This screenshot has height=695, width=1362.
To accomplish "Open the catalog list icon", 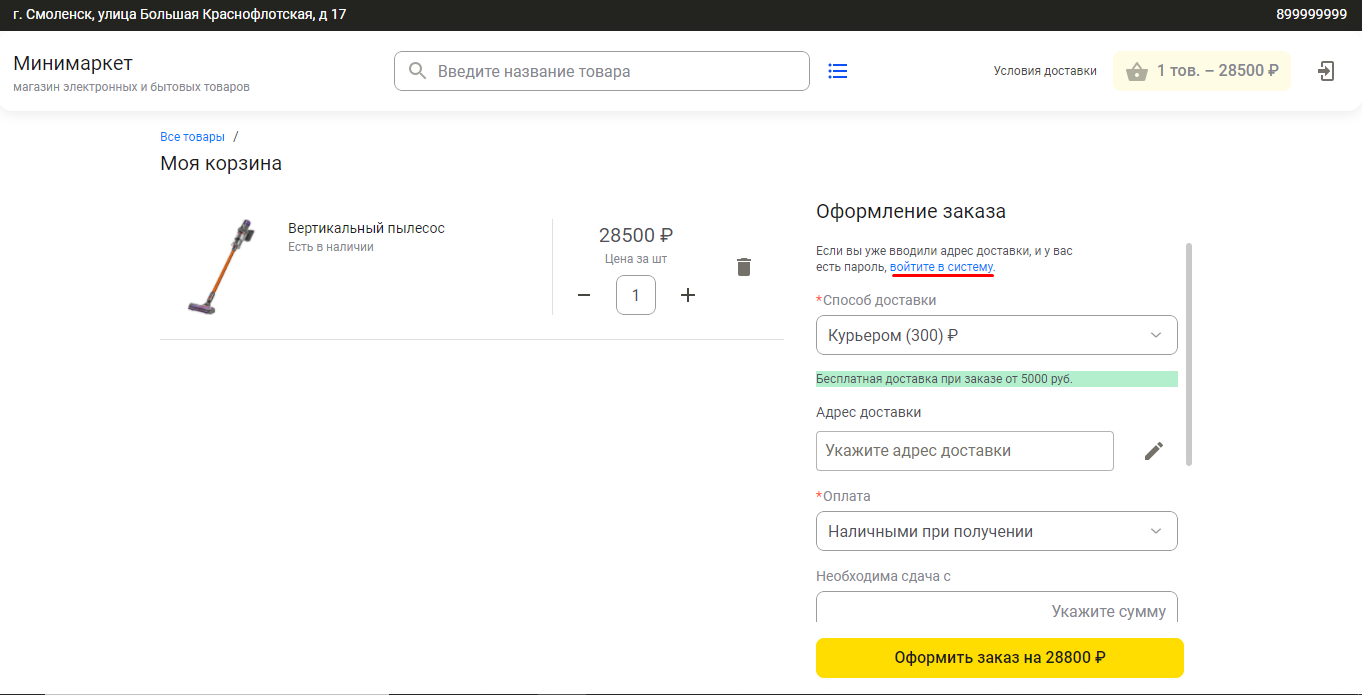I will click(838, 71).
